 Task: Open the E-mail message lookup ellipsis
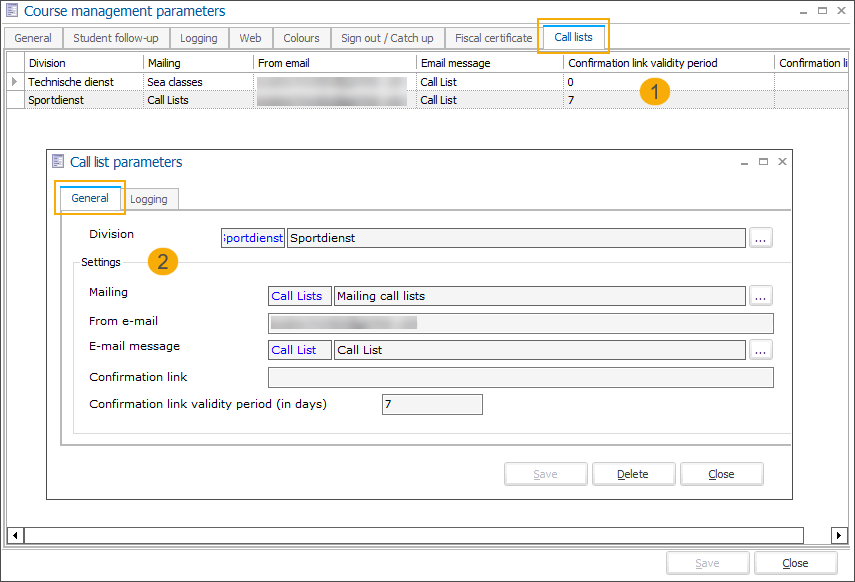pos(761,349)
